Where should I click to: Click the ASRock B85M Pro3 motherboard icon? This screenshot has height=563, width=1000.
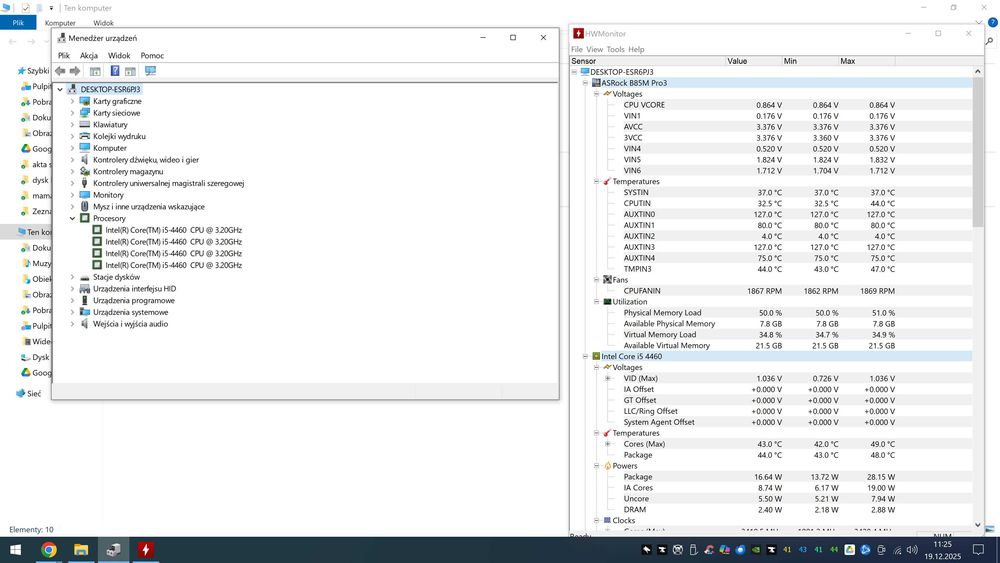click(x=596, y=83)
